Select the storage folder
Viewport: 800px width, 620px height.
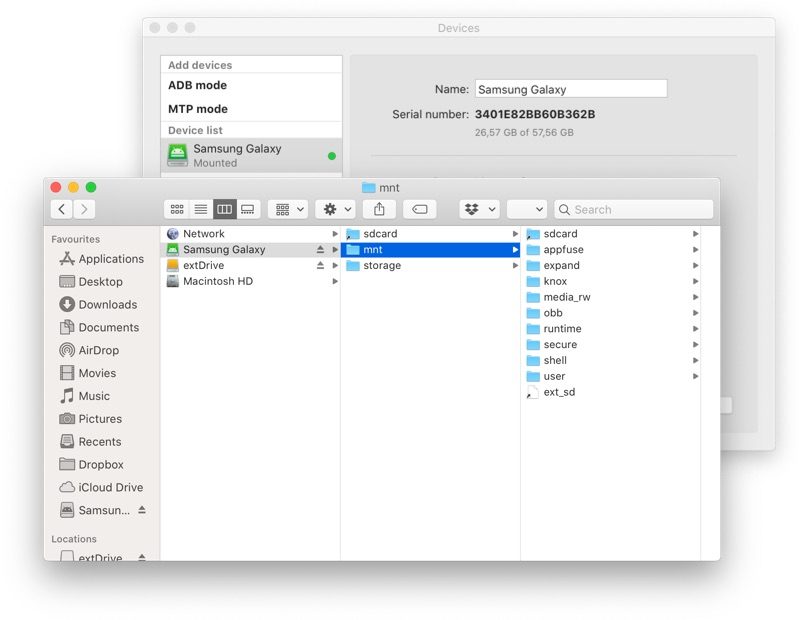click(430, 265)
